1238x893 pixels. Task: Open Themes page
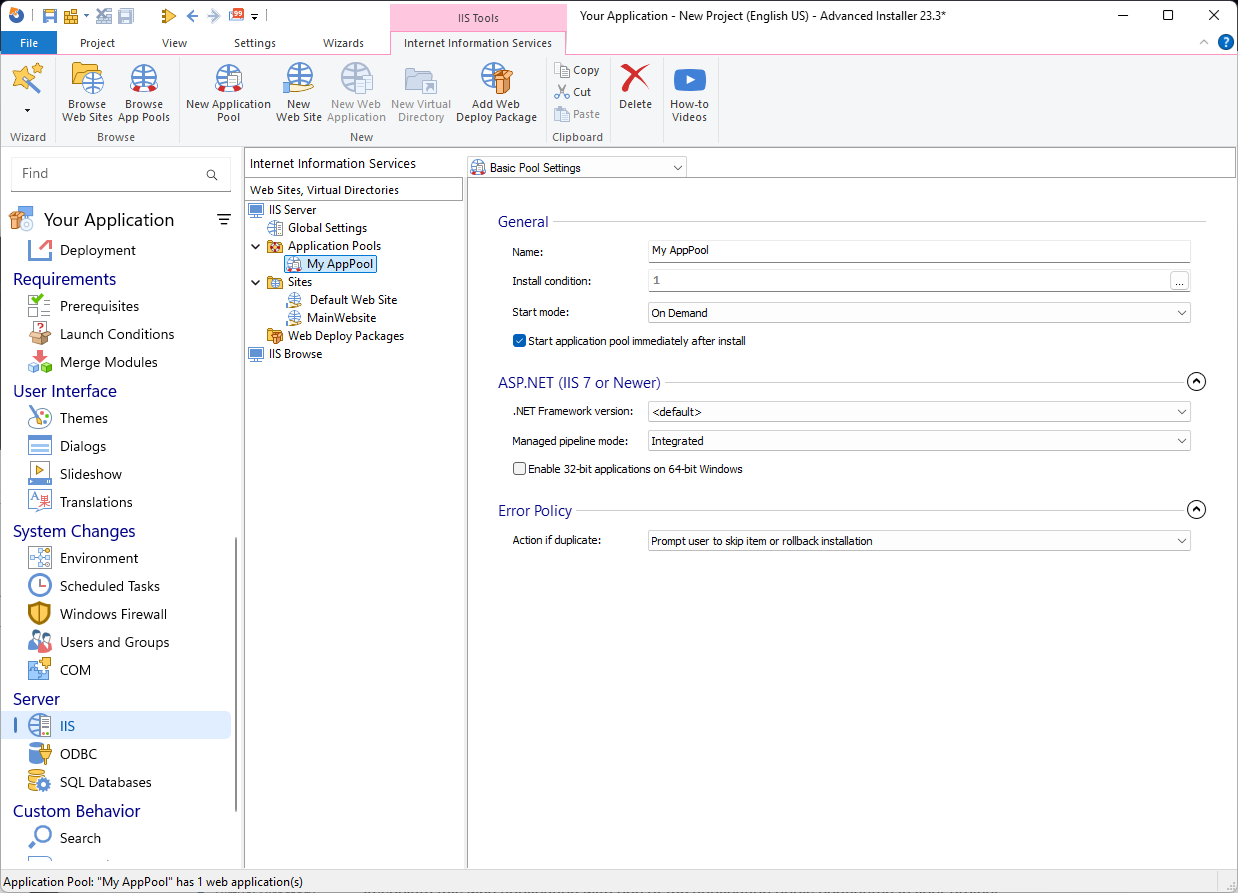click(84, 418)
